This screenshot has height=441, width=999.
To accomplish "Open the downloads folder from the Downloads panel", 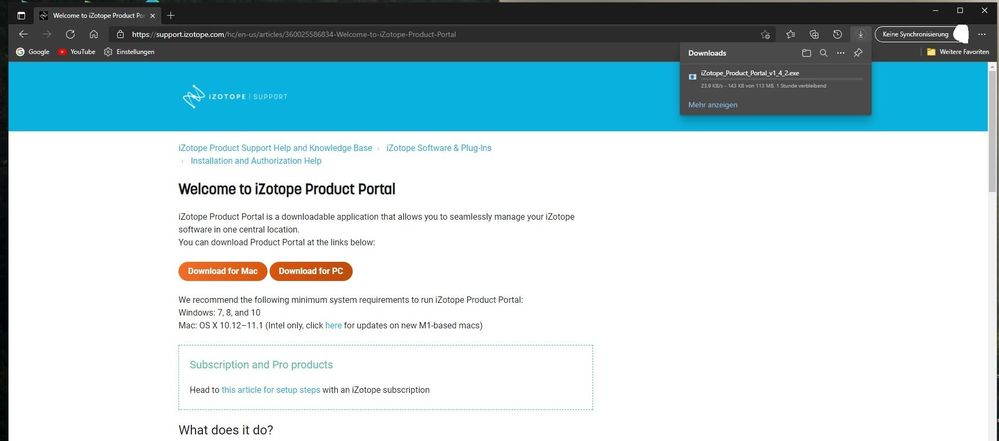I will pyautogui.click(x=806, y=53).
